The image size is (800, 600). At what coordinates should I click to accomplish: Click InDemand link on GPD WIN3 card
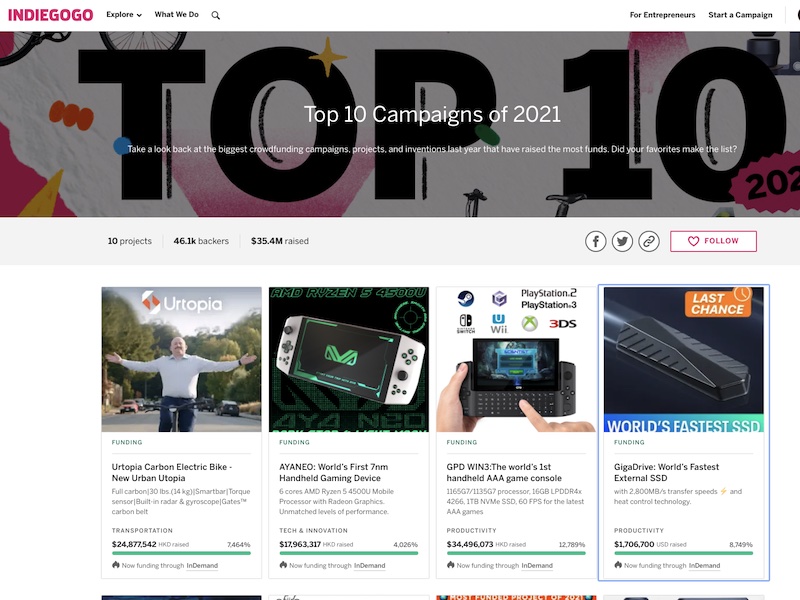tap(537, 565)
